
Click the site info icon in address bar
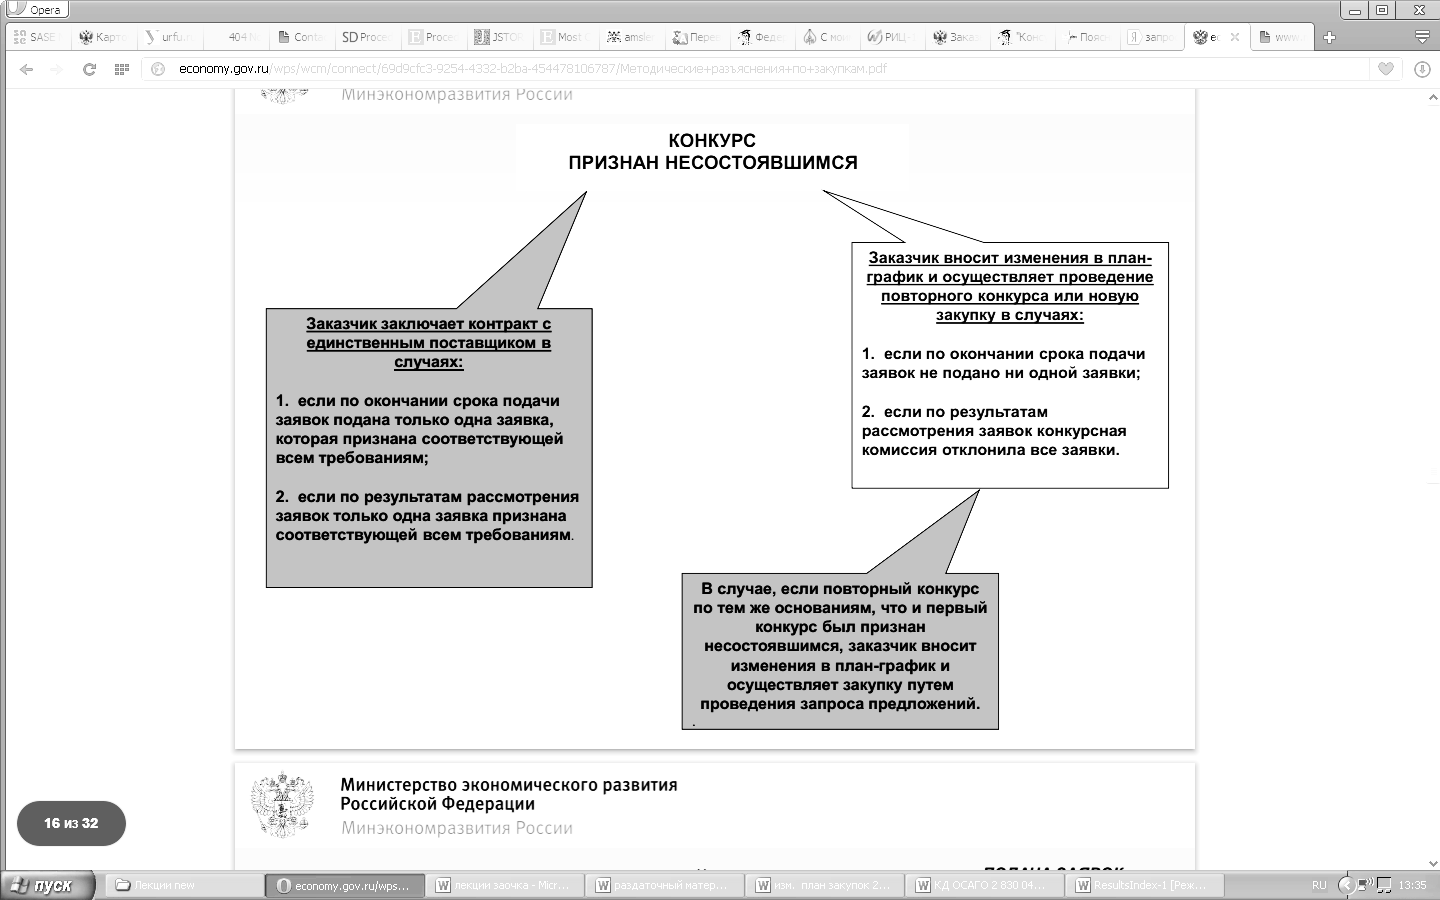(157, 69)
